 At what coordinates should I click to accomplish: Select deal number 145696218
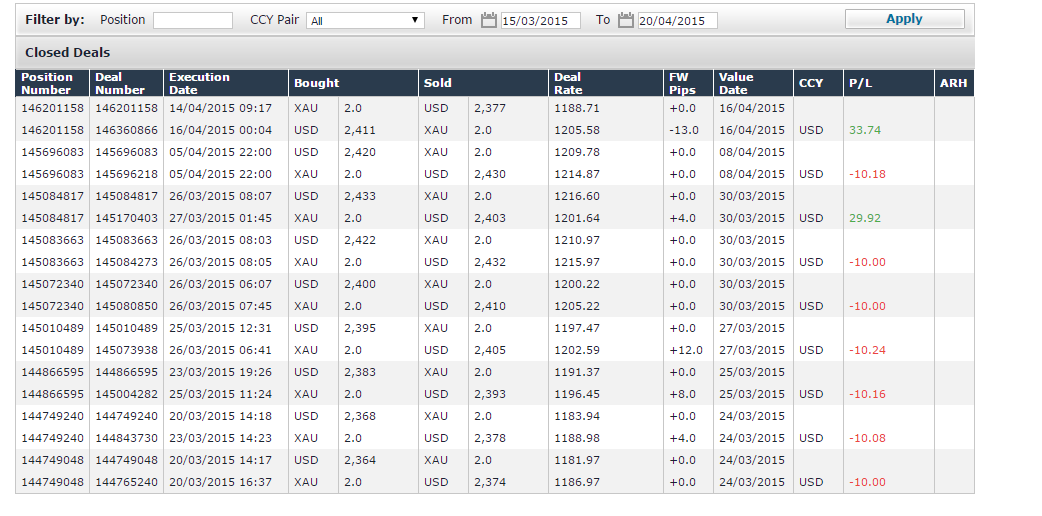[x=126, y=174]
